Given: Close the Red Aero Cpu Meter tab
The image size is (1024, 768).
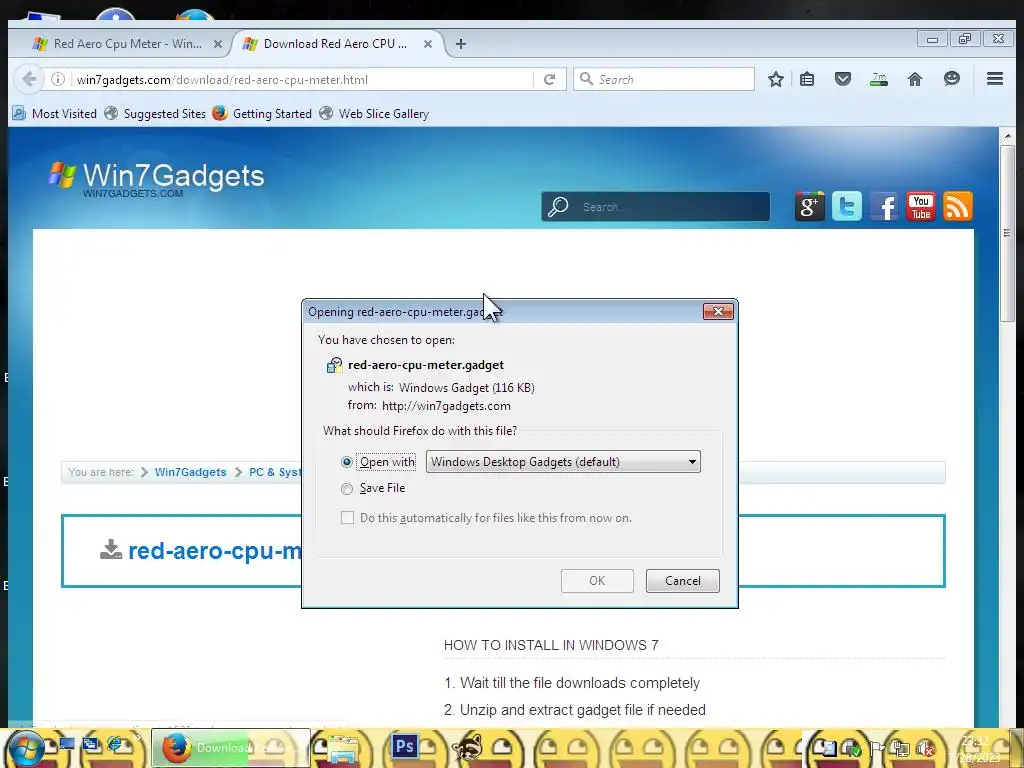Looking at the screenshot, I should coord(217,44).
